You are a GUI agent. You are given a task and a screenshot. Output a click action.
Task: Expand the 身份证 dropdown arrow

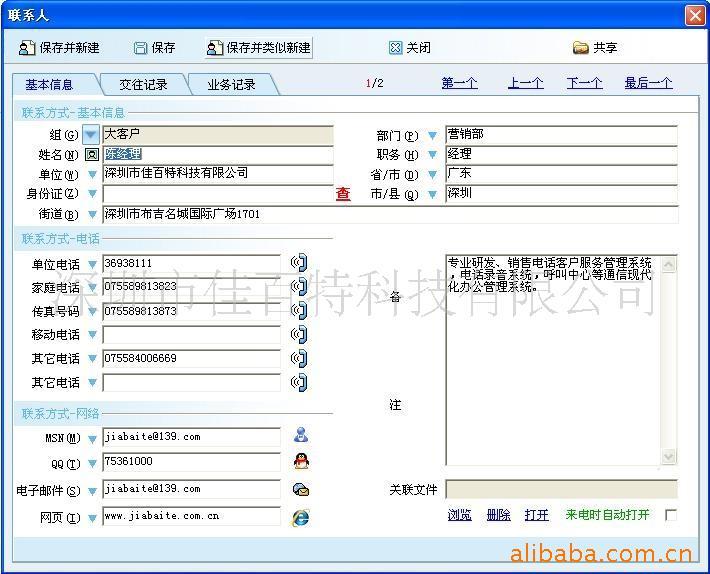click(x=92, y=194)
